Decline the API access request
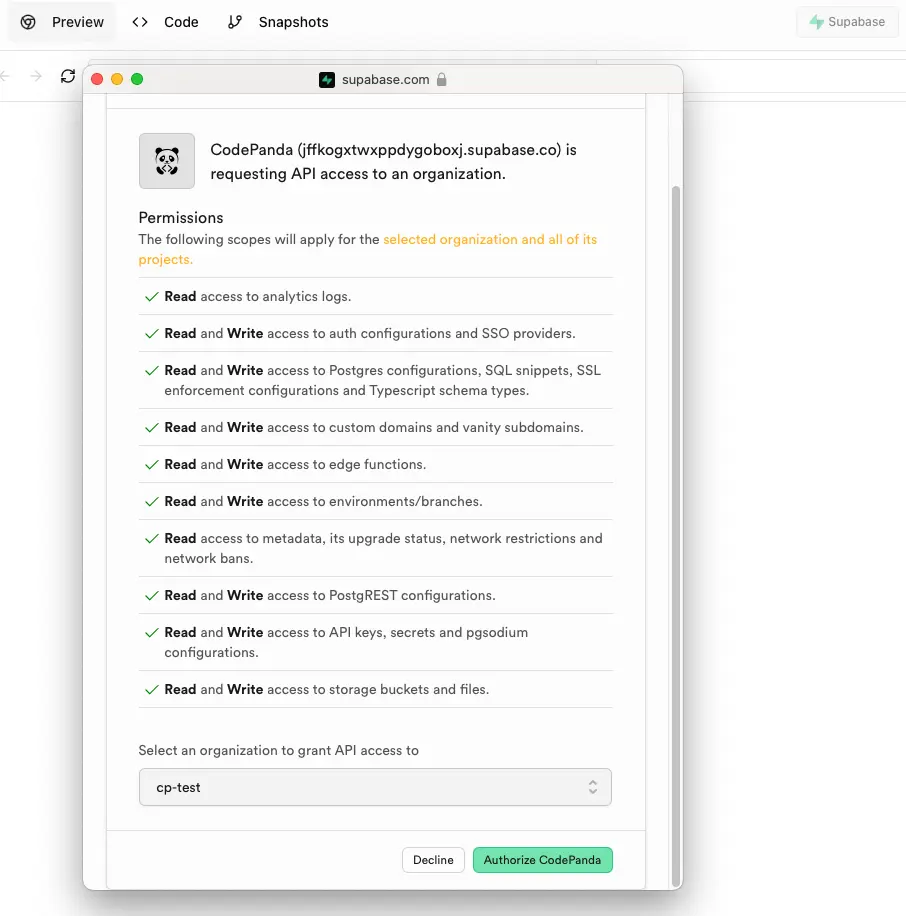Viewport: 906px width, 916px height. point(433,859)
